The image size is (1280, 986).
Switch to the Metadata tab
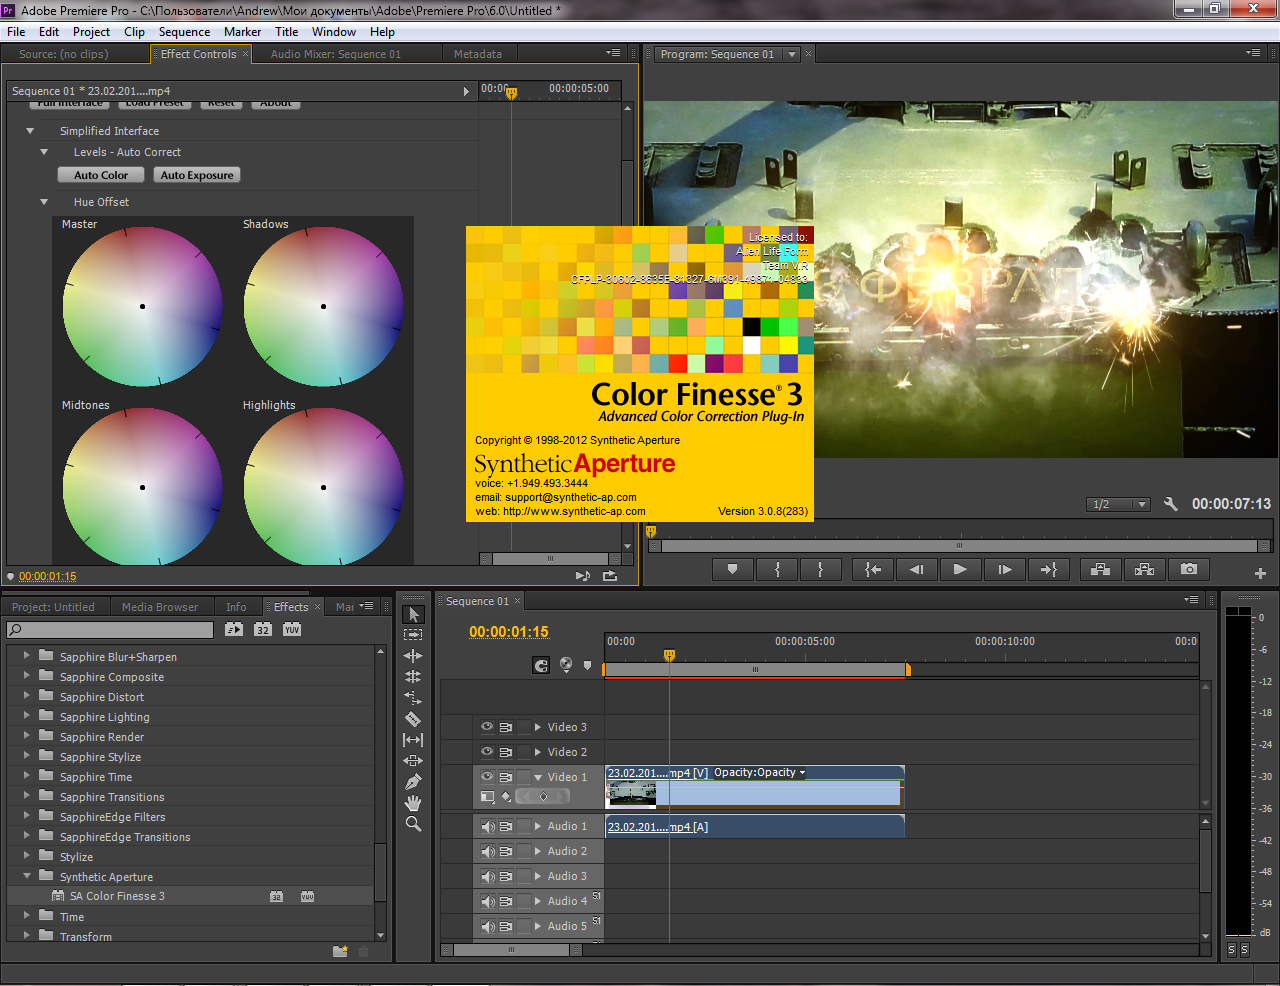click(x=478, y=54)
